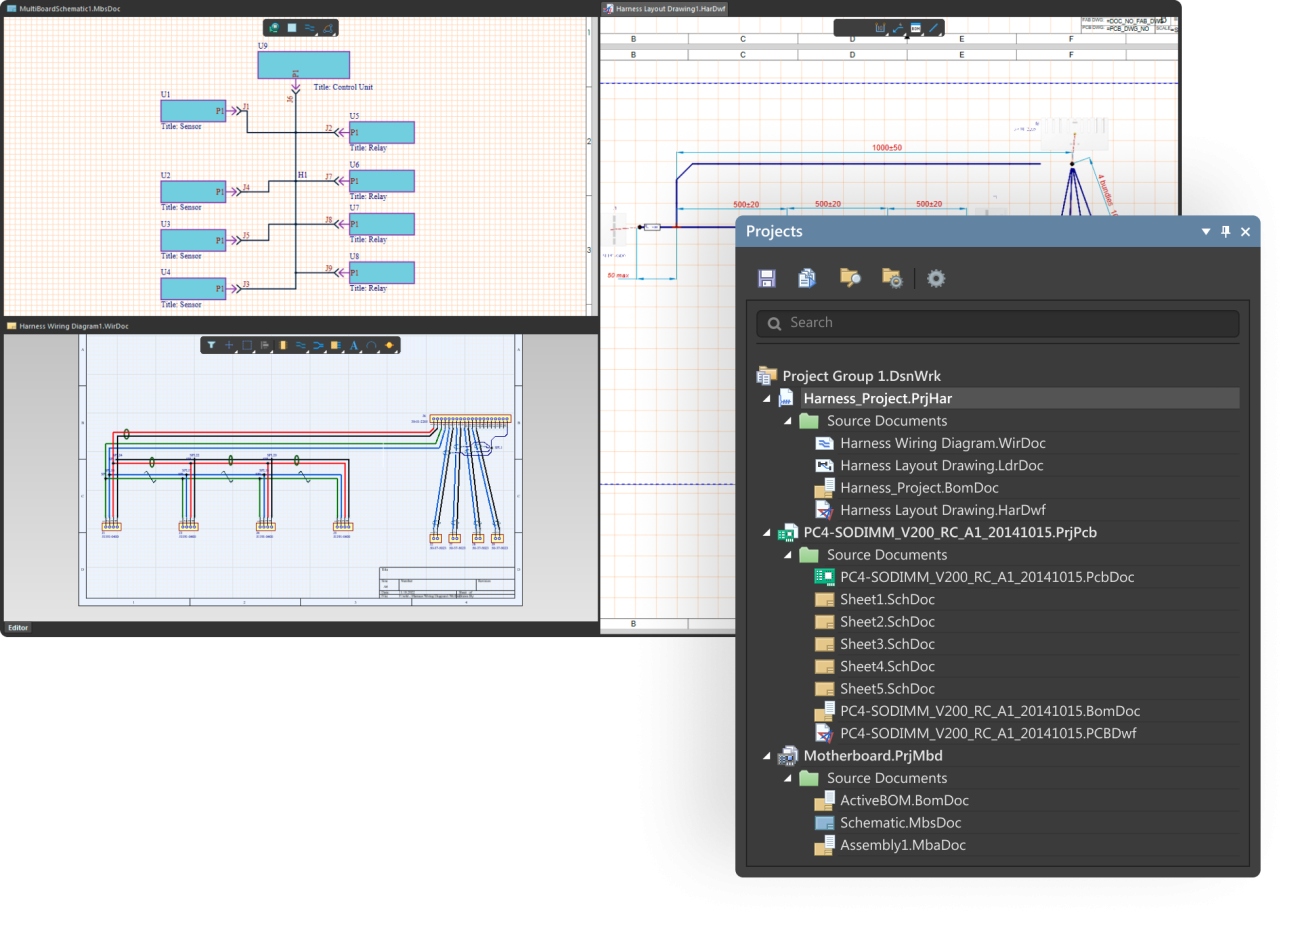
Task: Switch to MultiBoardSchematic1.MbsDoc tab
Action: point(69,9)
